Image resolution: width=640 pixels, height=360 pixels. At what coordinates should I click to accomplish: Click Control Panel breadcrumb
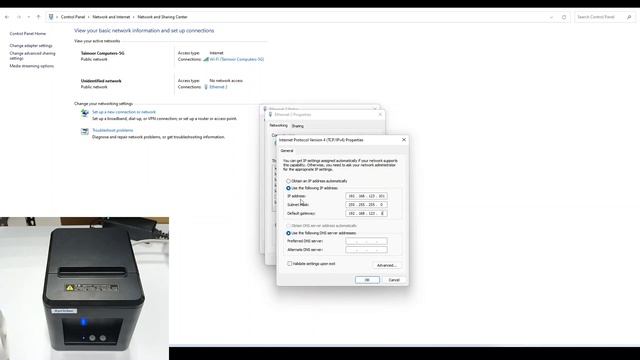coord(73,17)
